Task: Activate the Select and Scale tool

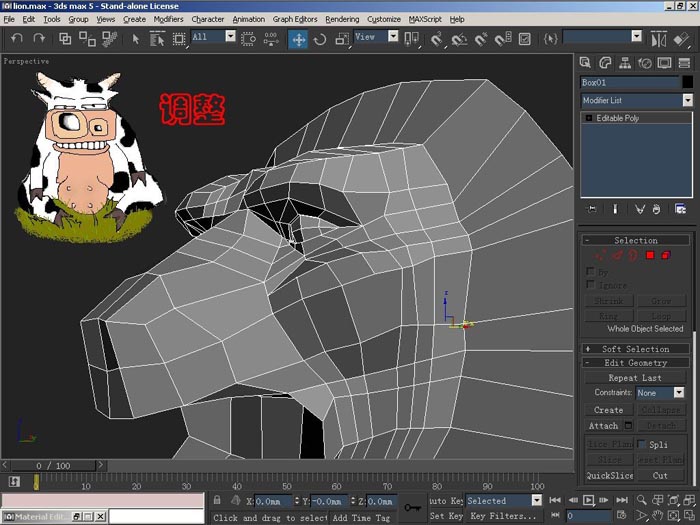Action: point(342,39)
